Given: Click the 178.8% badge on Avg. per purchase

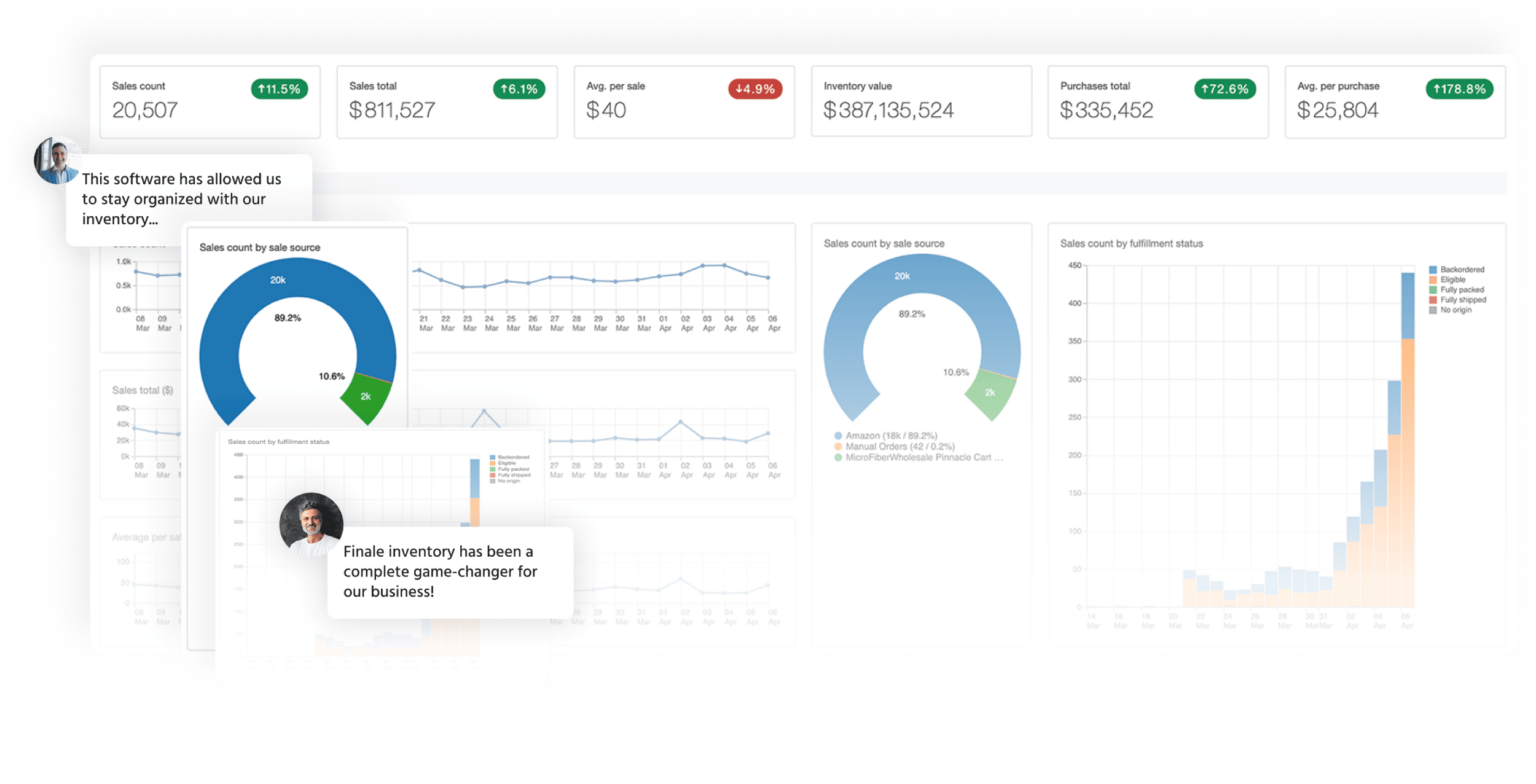Looking at the screenshot, I should 1460,89.
